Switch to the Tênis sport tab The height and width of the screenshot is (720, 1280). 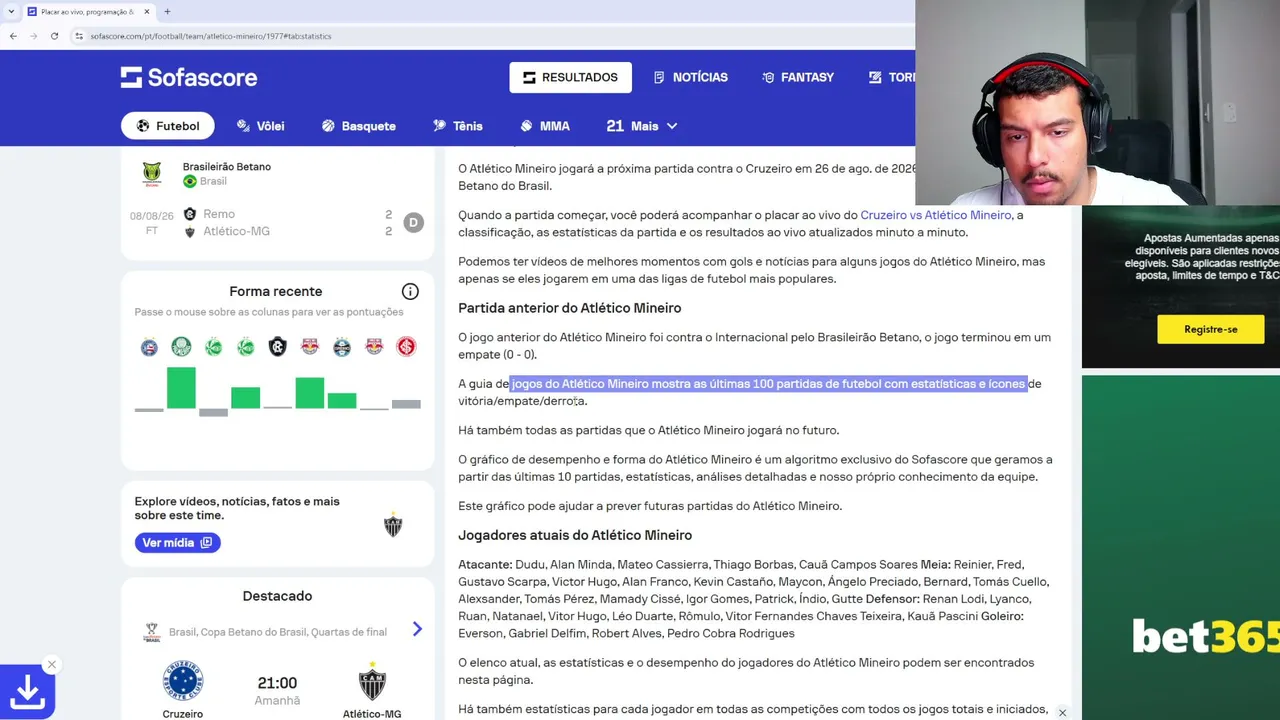[458, 126]
